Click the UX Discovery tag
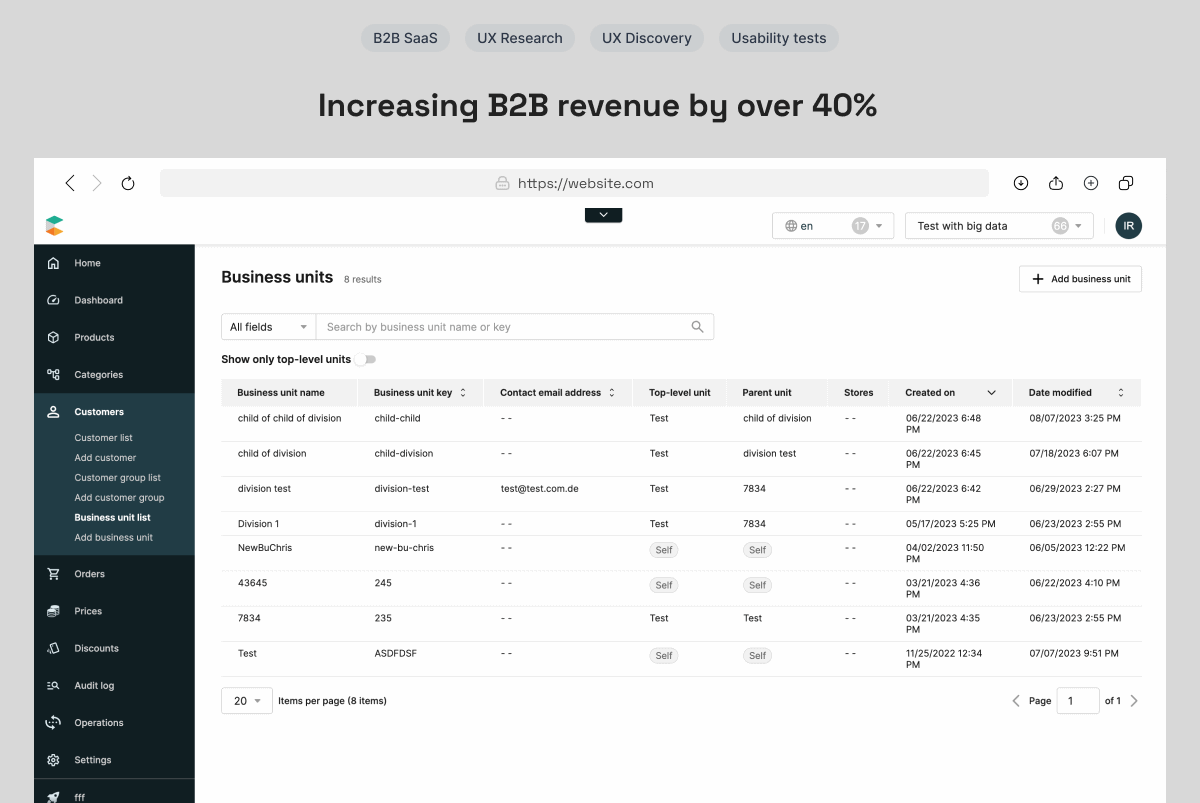Screen dimensions: 1200x803 pos(647,38)
